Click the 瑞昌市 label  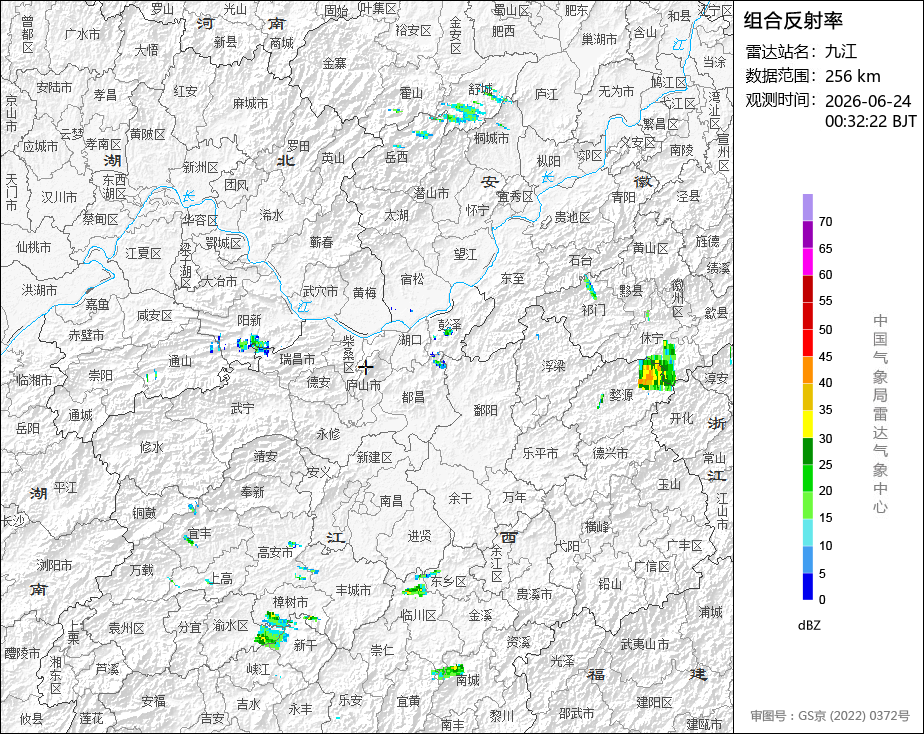coord(297,359)
